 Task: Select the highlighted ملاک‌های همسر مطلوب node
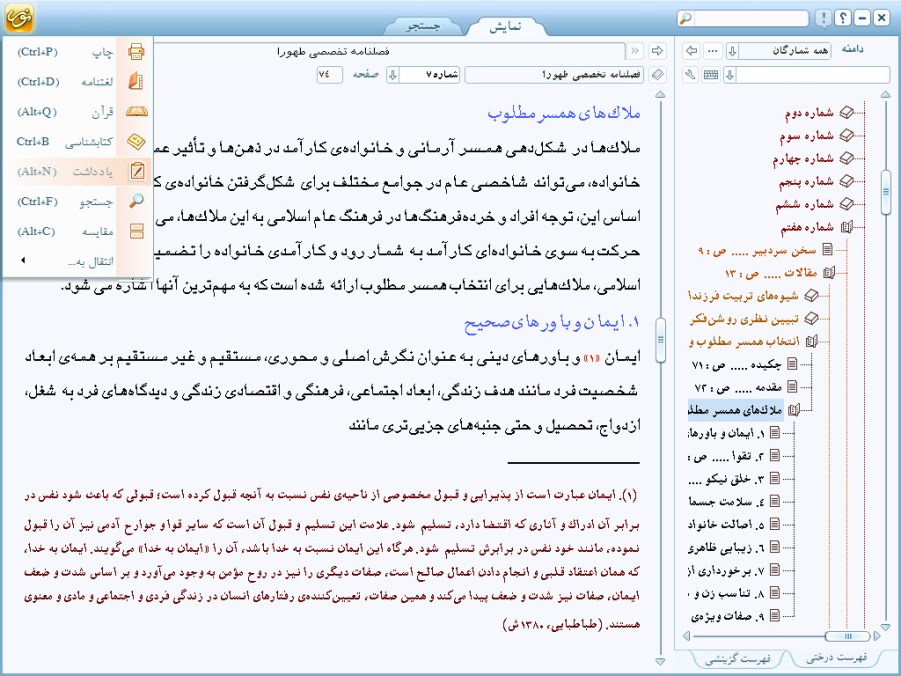coord(735,410)
